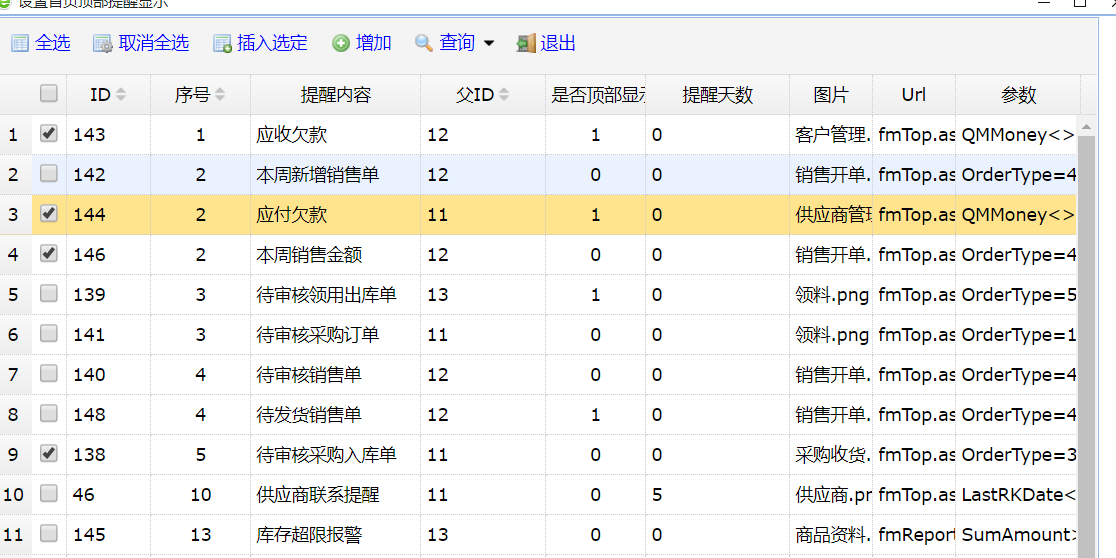
Task: Click row number 7 header cell
Action: [14, 375]
